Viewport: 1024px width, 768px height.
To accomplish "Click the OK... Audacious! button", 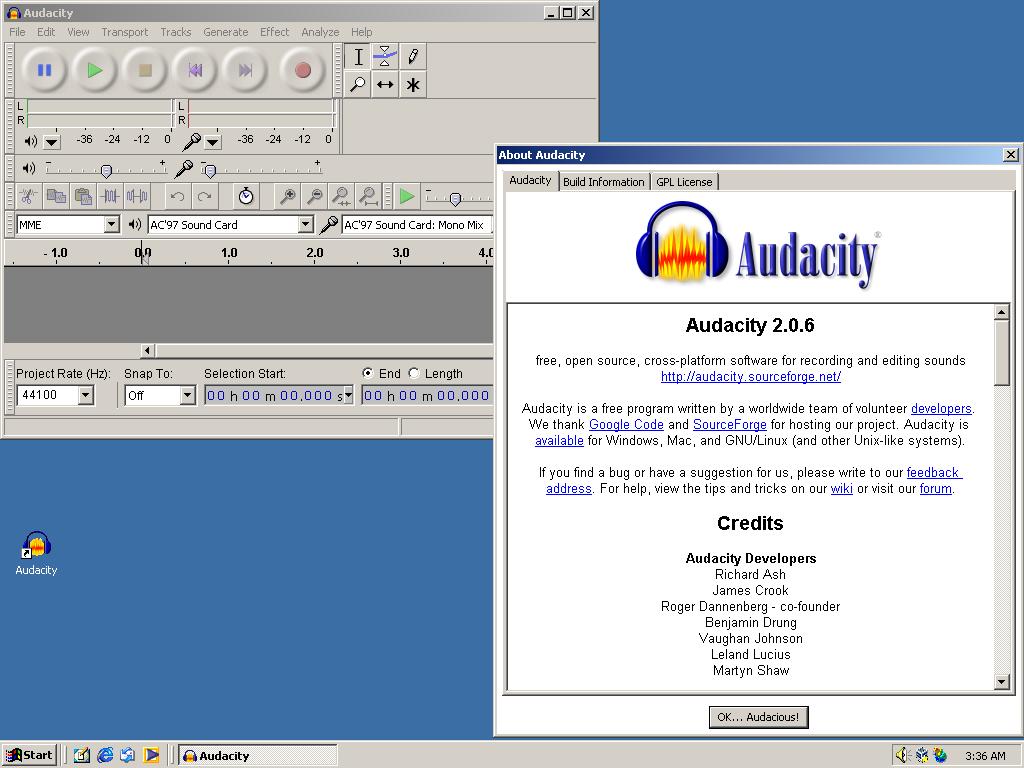I will tap(758, 716).
